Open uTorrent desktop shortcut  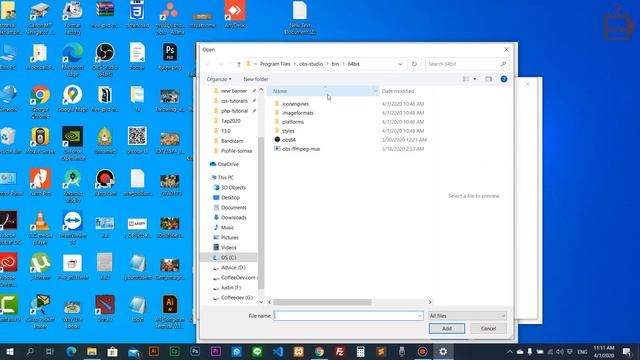[40, 266]
